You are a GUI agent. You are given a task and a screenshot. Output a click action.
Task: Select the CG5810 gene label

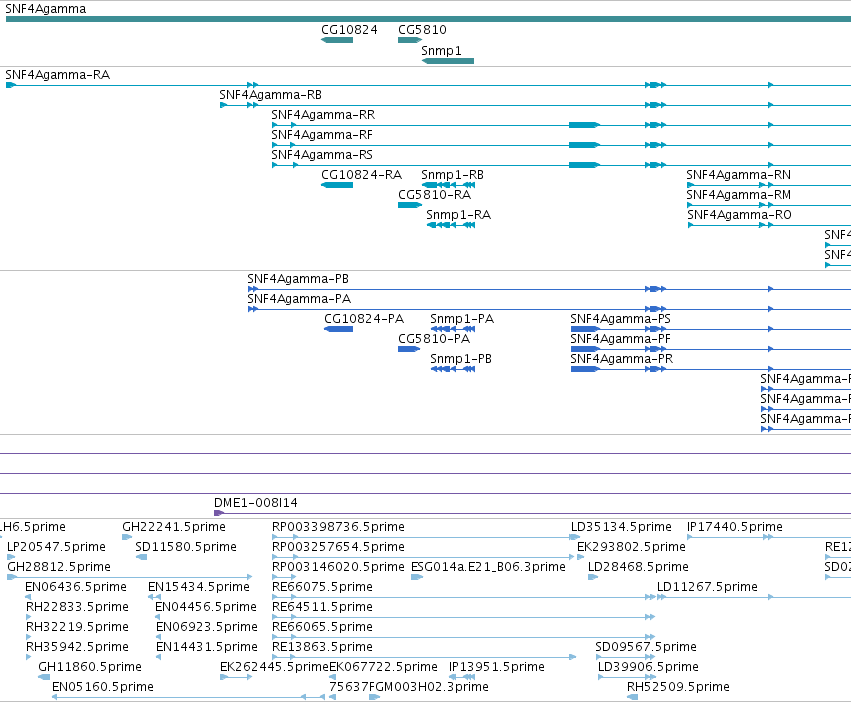(x=422, y=29)
